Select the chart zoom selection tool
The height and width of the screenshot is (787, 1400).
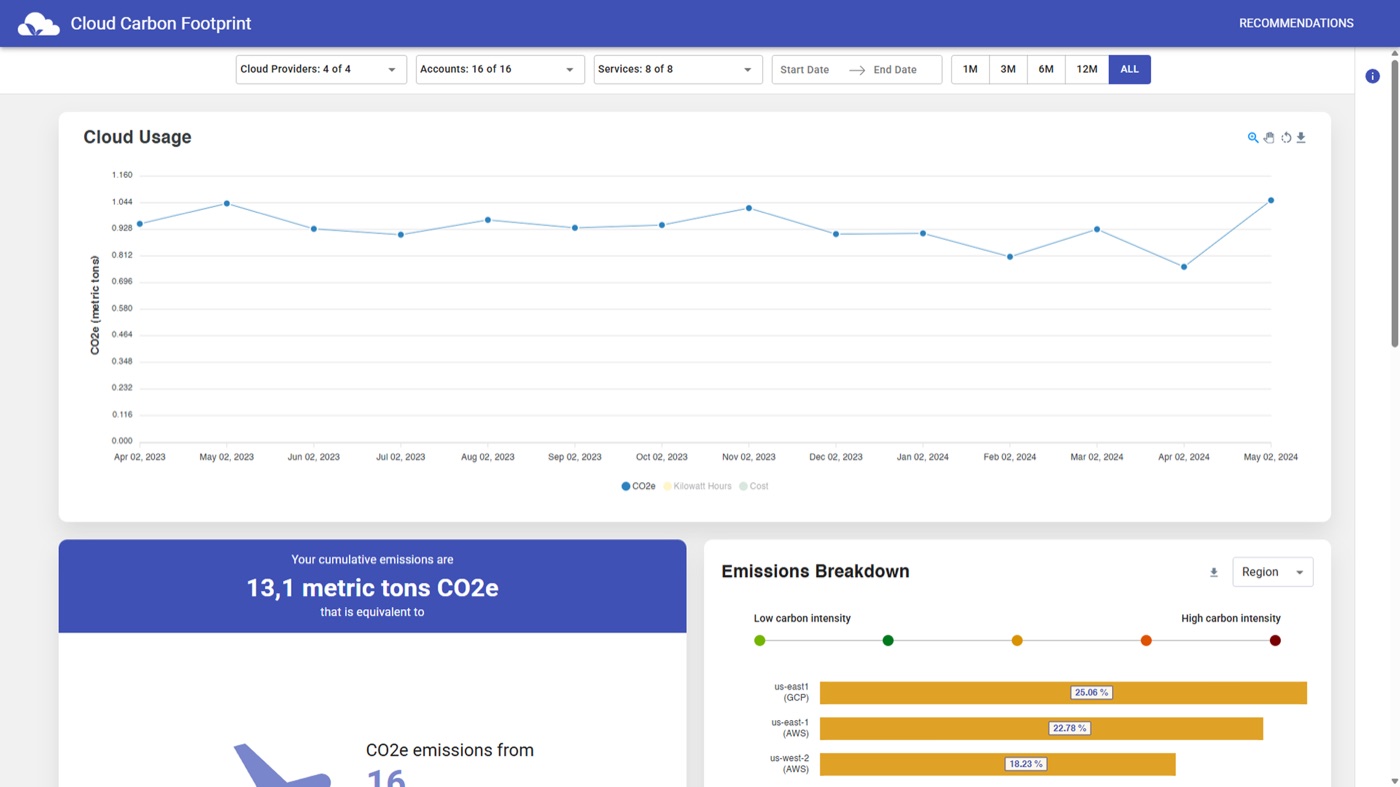click(1253, 138)
